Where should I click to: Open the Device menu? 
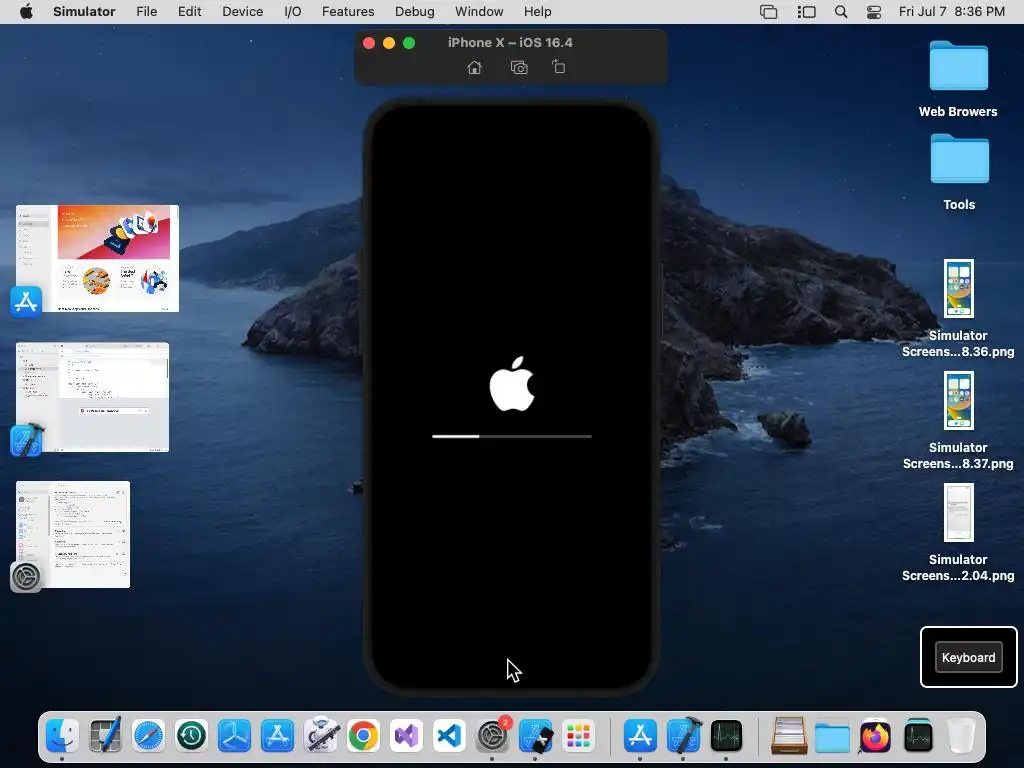point(242,12)
